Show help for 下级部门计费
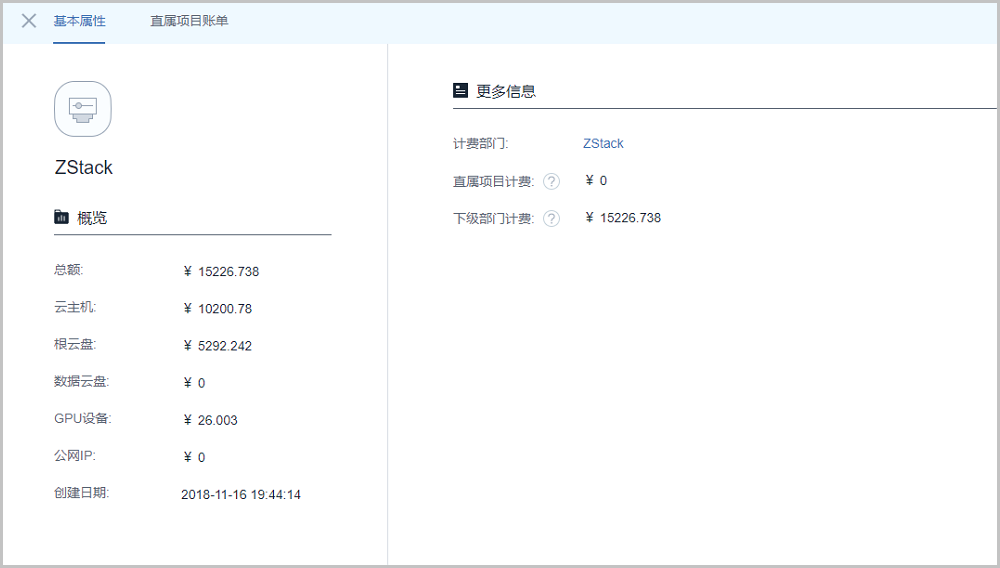The width and height of the screenshot is (1000, 568). (x=551, y=218)
